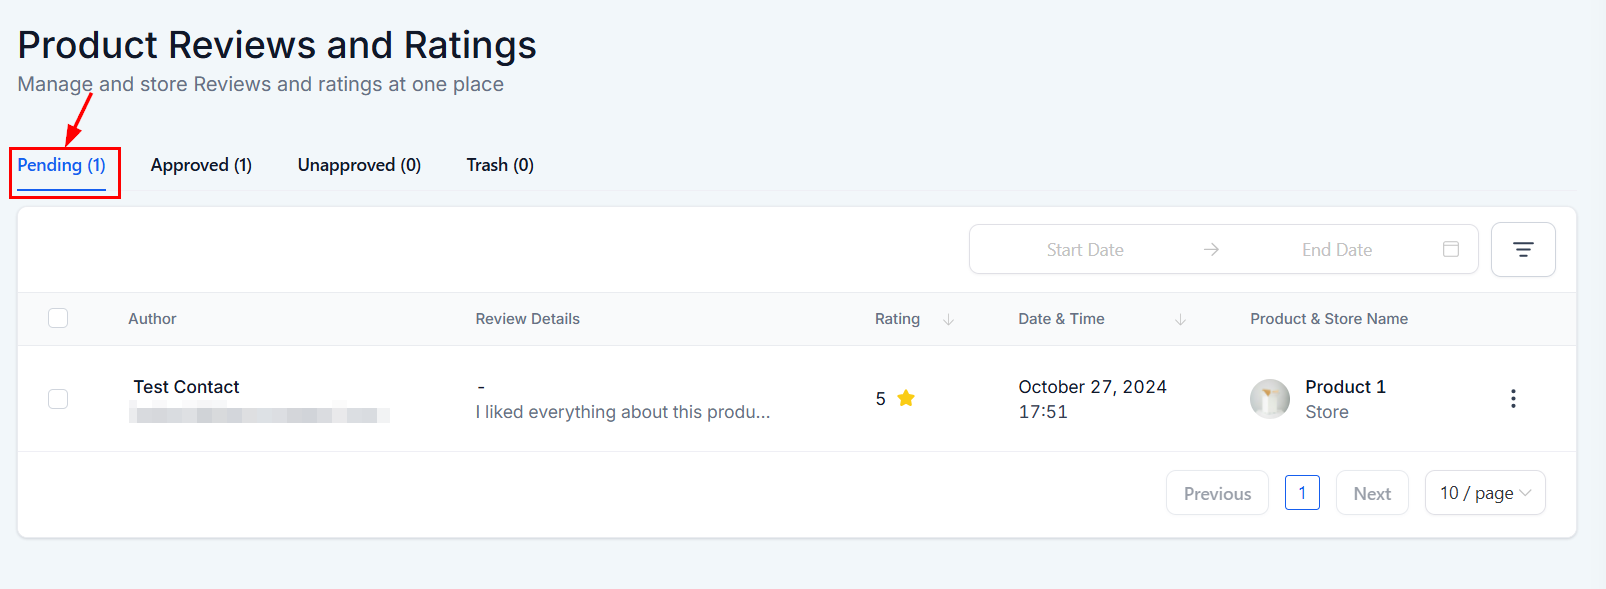
Task: Click the Start Date input field
Action: (1085, 250)
